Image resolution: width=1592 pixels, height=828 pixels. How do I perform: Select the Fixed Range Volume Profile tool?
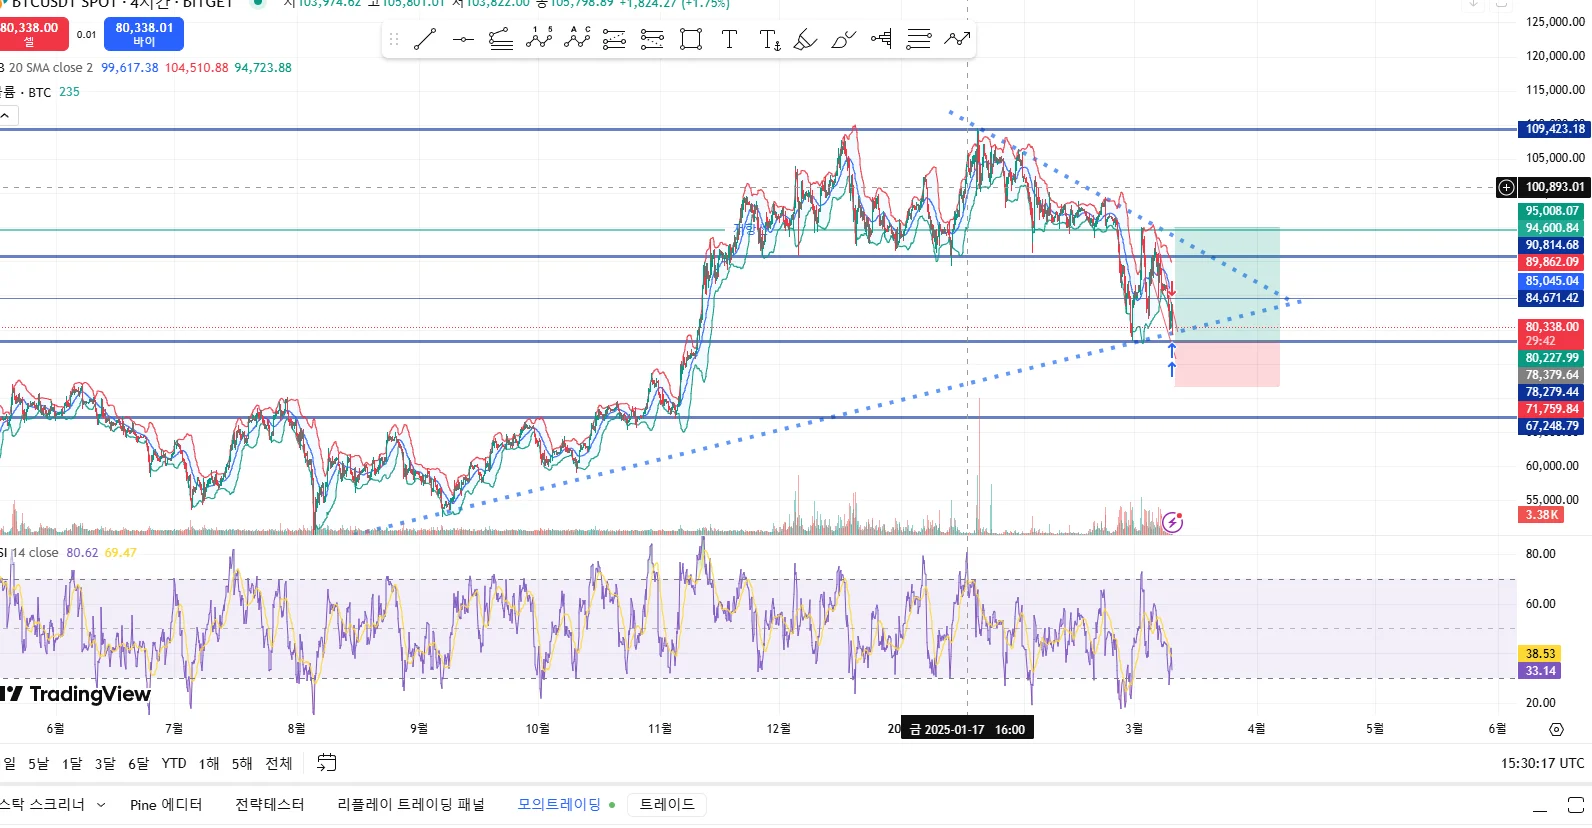tap(881, 39)
